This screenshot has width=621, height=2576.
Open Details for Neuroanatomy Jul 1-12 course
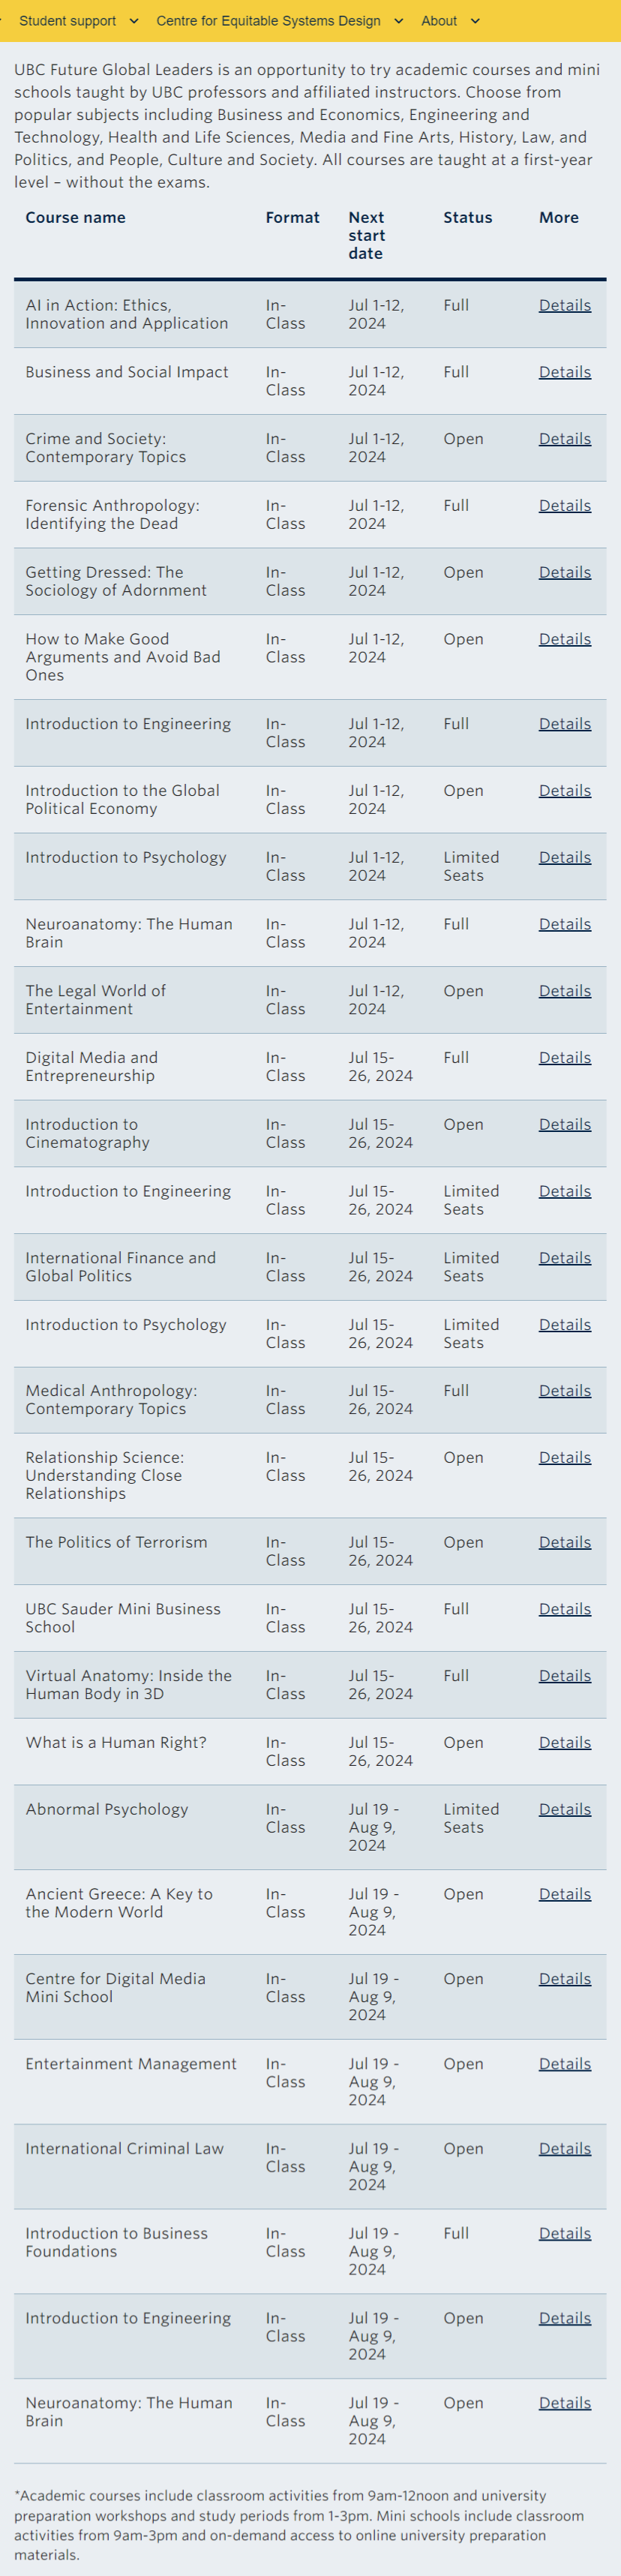565,925
